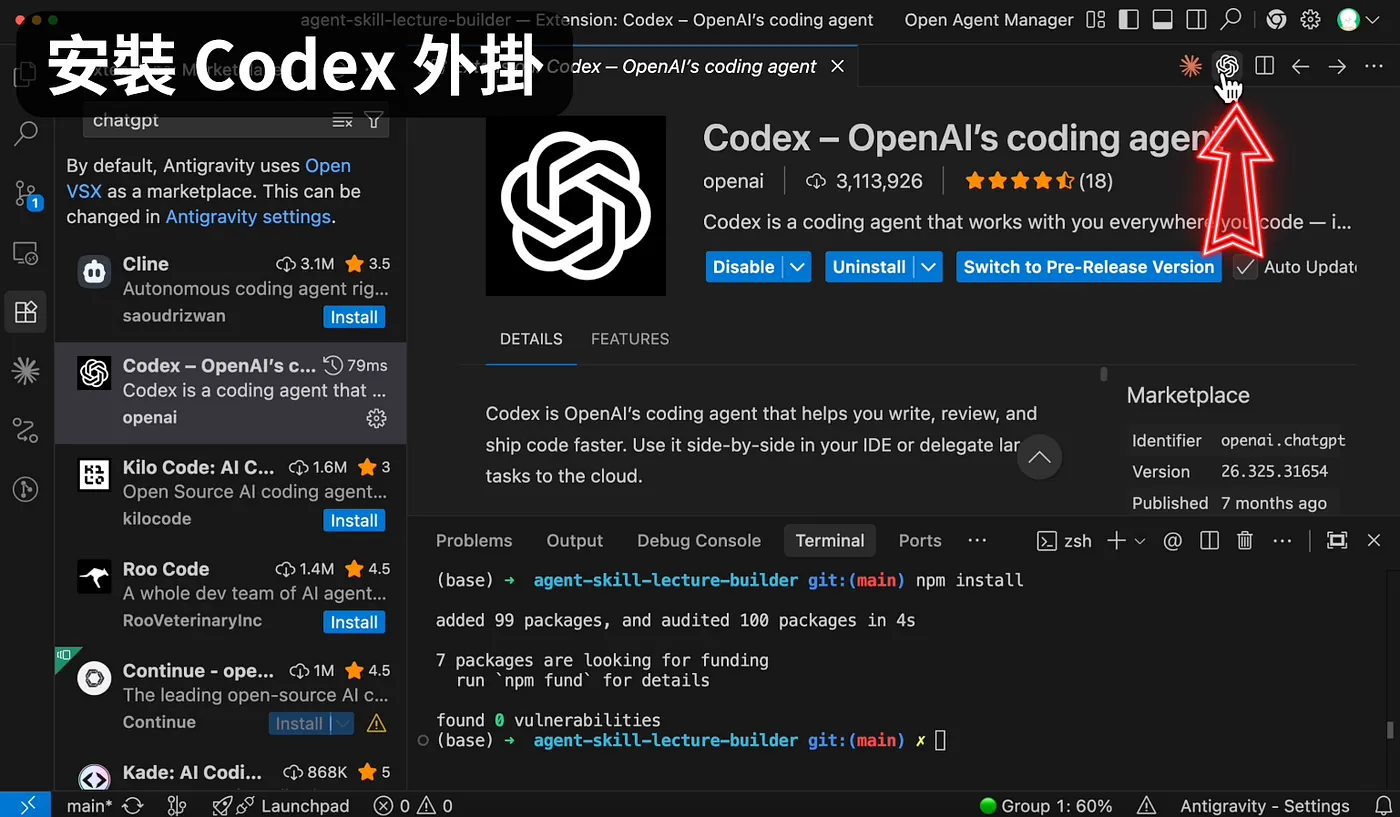Viewport: 1400px width, 817px height.
Task: Split the terminal in the panel
Action: (x=1209, y=541)
